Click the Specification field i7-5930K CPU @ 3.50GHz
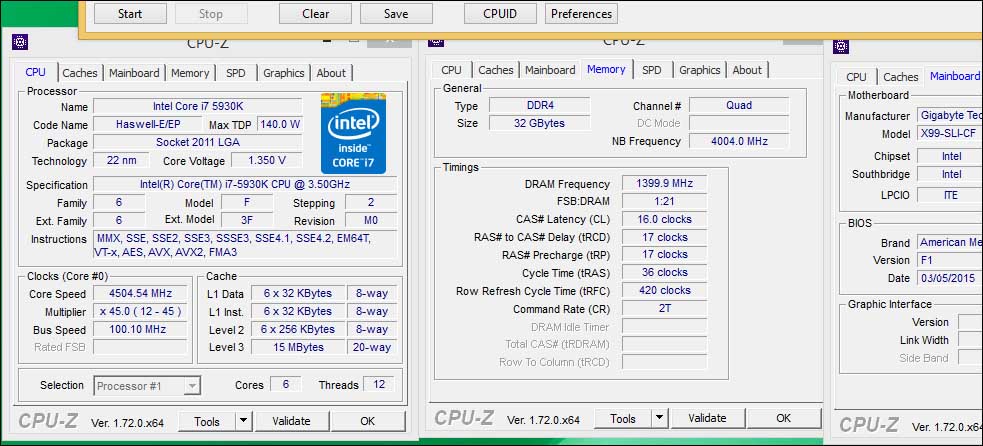983x446 pixels. tap(245, 184)
